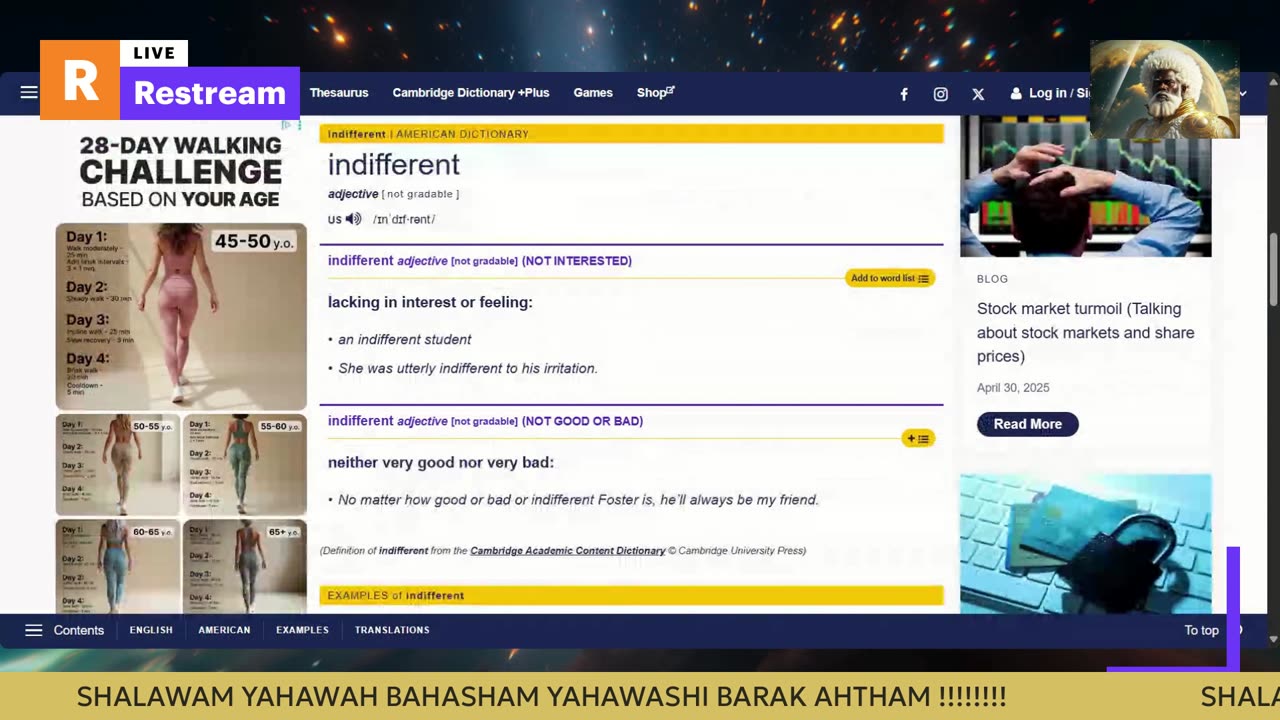This screenshot has height=720, width=1280.
Task: Open Cambridge Dictionary +Plus menu
Action: [471, 93]
